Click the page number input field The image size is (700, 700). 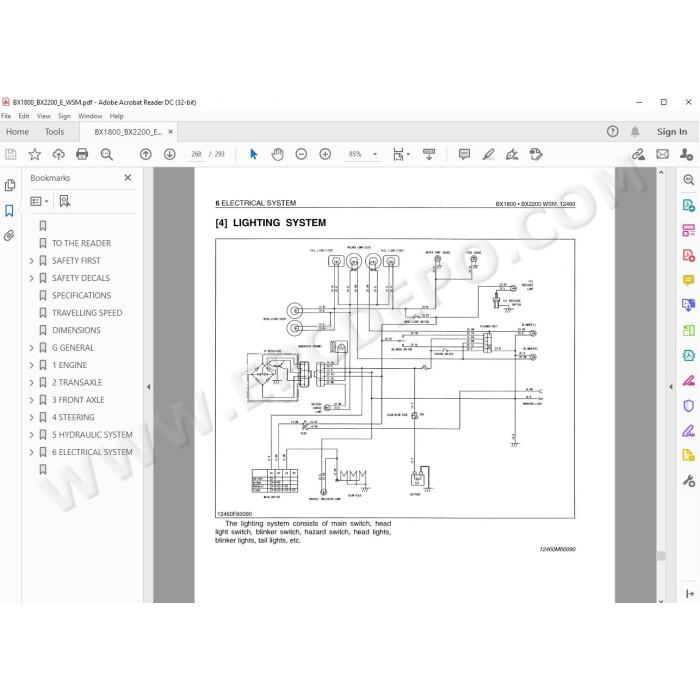(x=196, y=154)
